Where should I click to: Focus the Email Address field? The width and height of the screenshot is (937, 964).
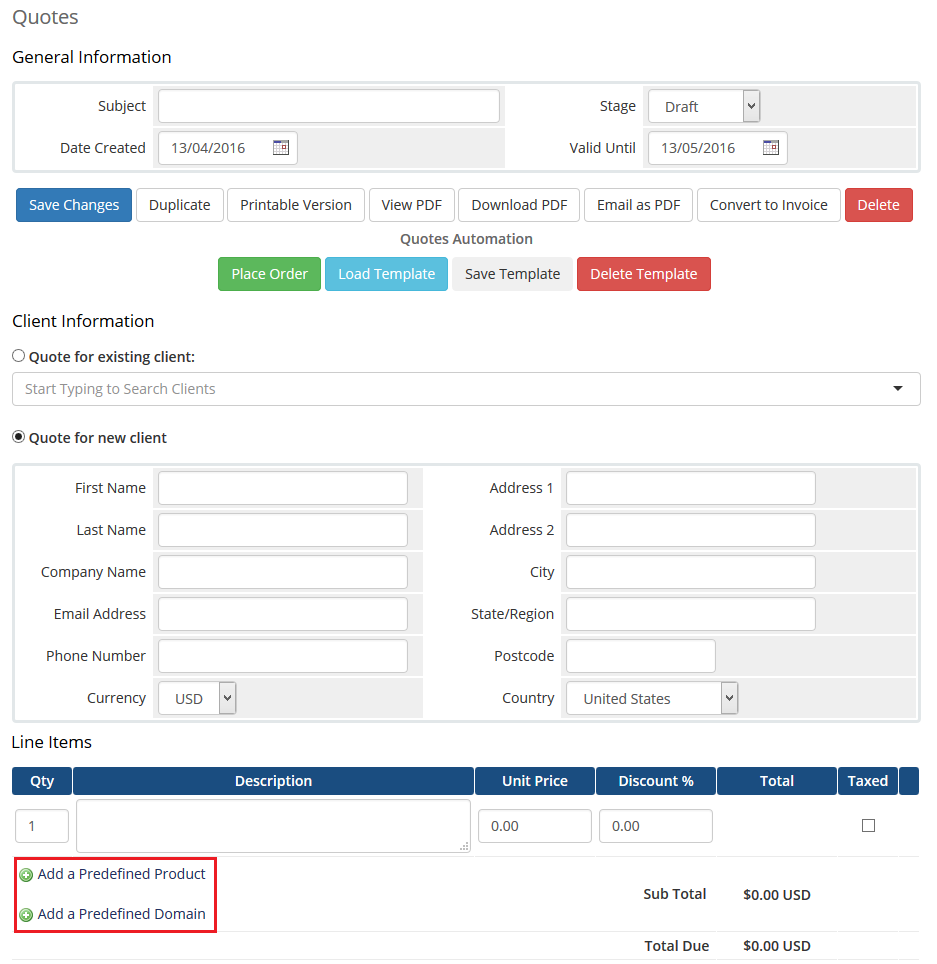pyautogui.click(x=283, y=614)
